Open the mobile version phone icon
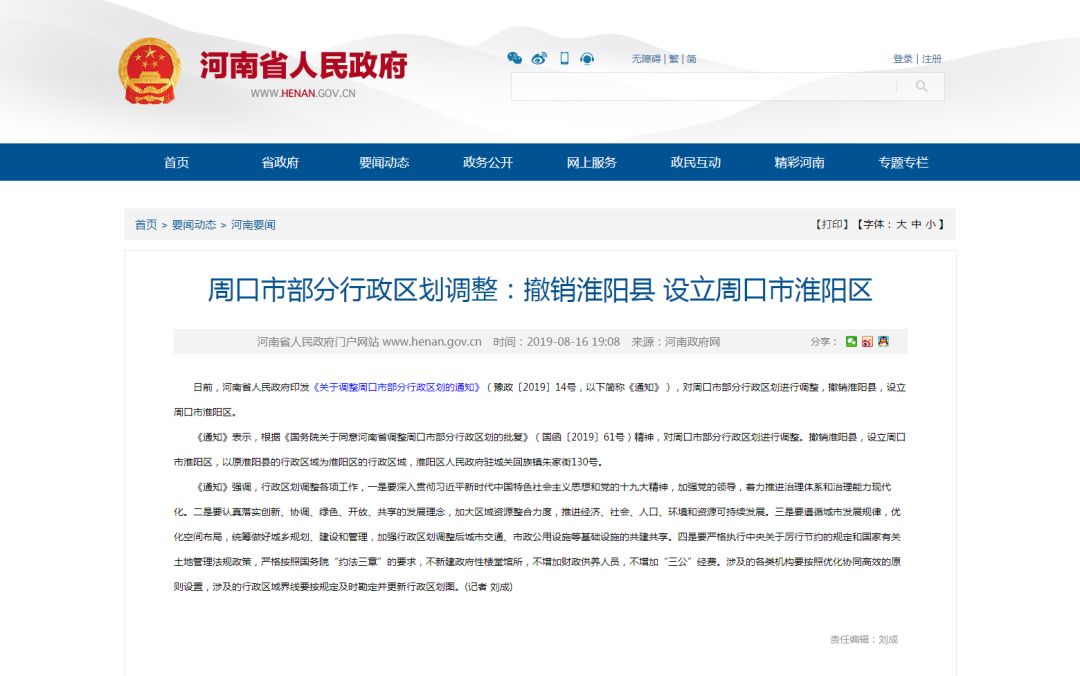The width and height of the screenshot is (1080, 676). [x=565, y=57]
